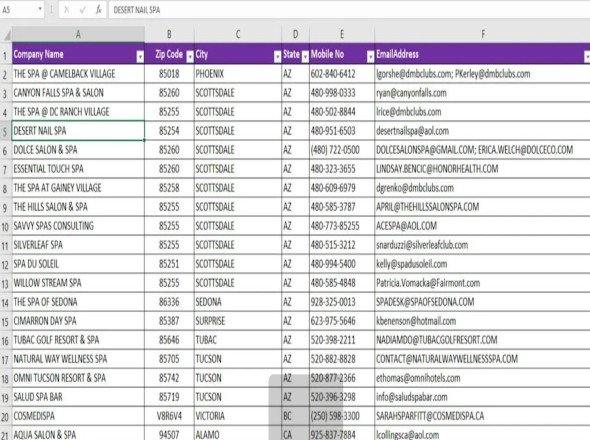Click email cell desertnailspa@aol.com
Image resolution: width=590 pixels, height=440 pixels.
pos(482,131)
